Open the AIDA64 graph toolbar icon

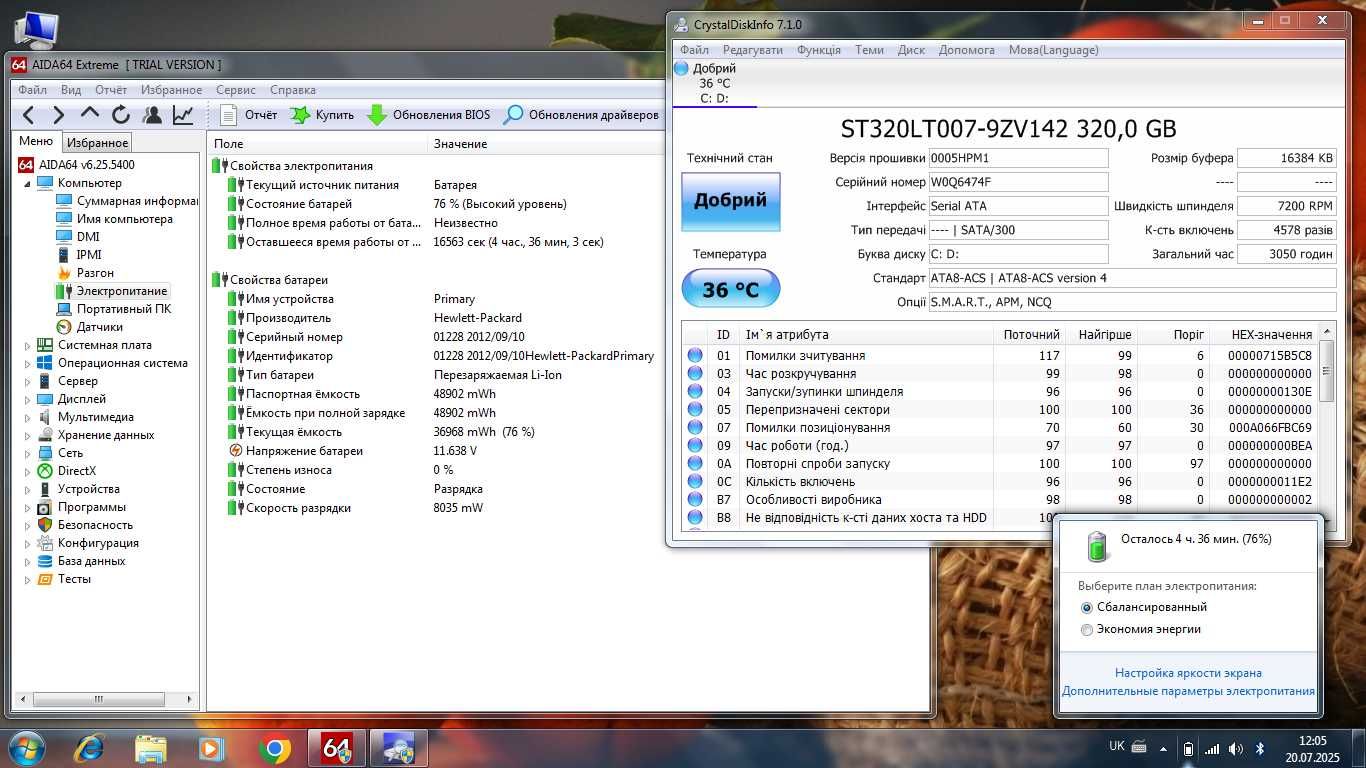[183, 115]
